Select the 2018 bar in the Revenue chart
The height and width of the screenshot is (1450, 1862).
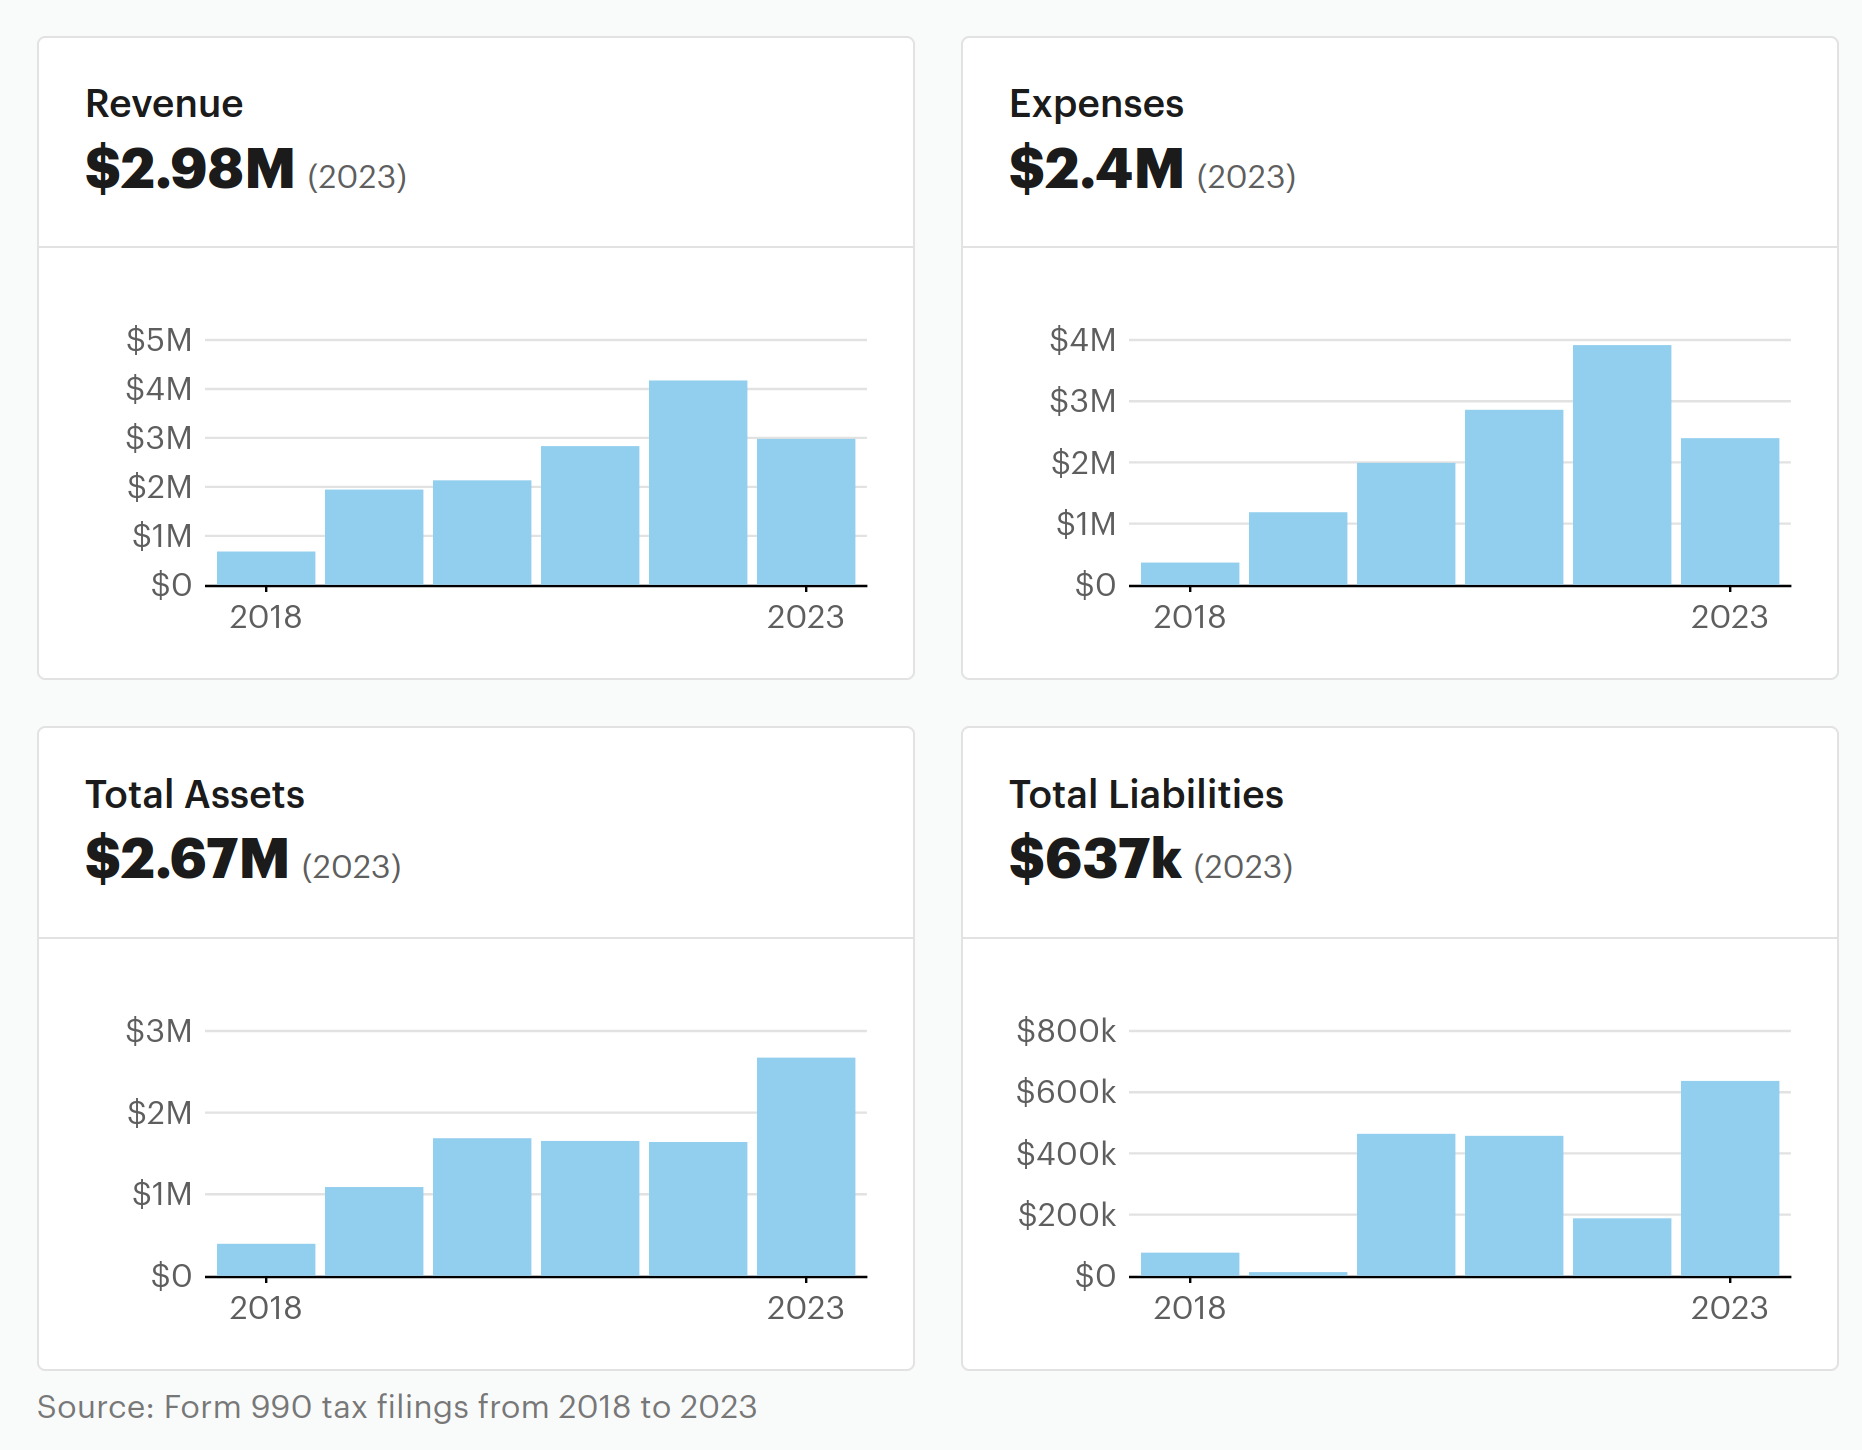click(x=266, y=568)
